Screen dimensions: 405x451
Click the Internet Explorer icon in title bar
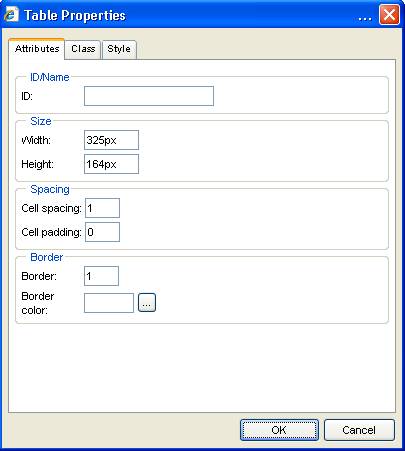tap(11, 15)
